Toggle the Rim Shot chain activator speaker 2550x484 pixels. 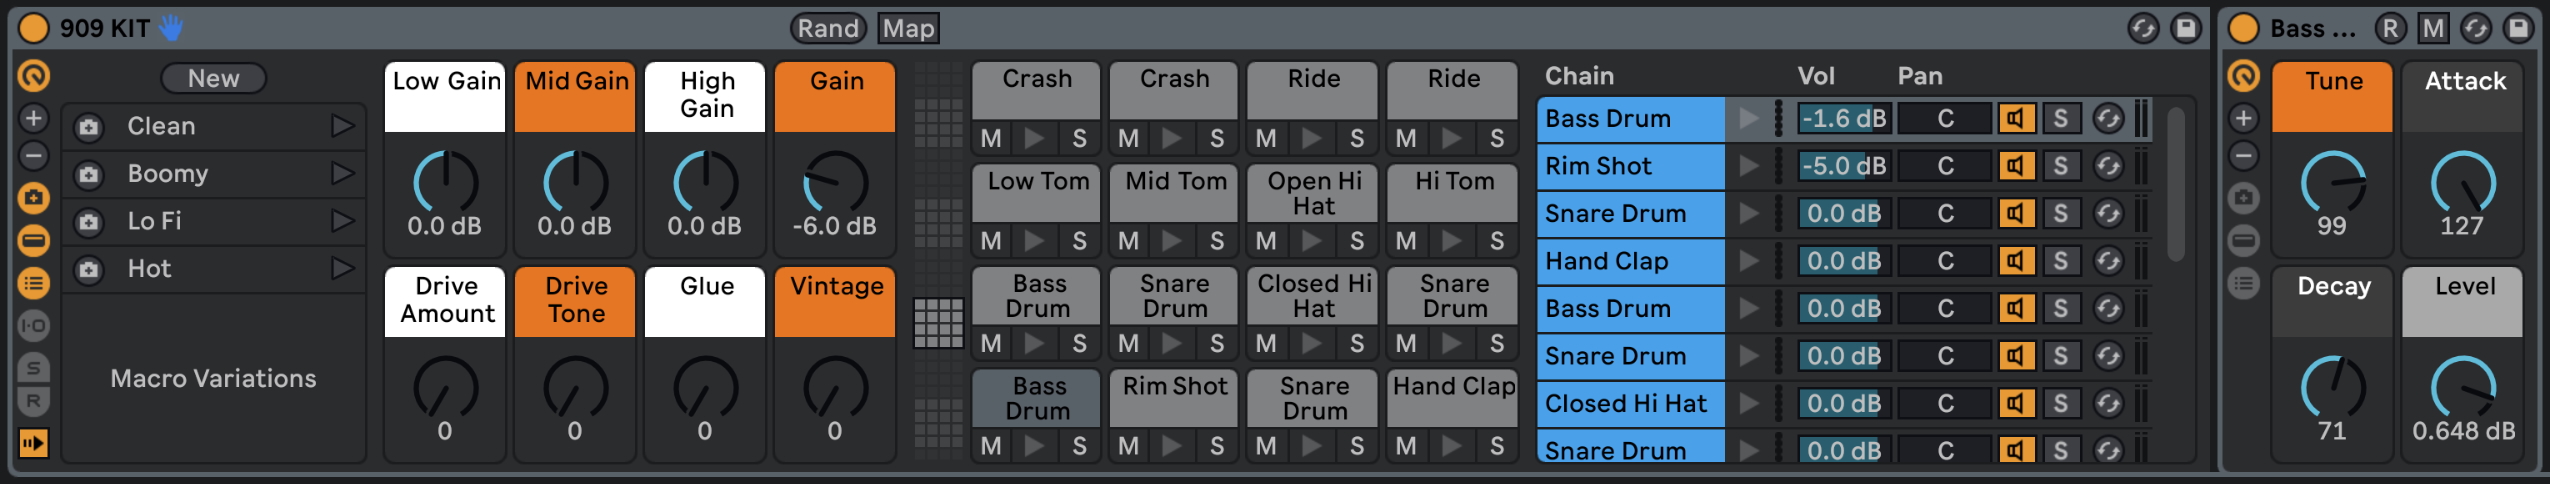[x=2016, y=166]
